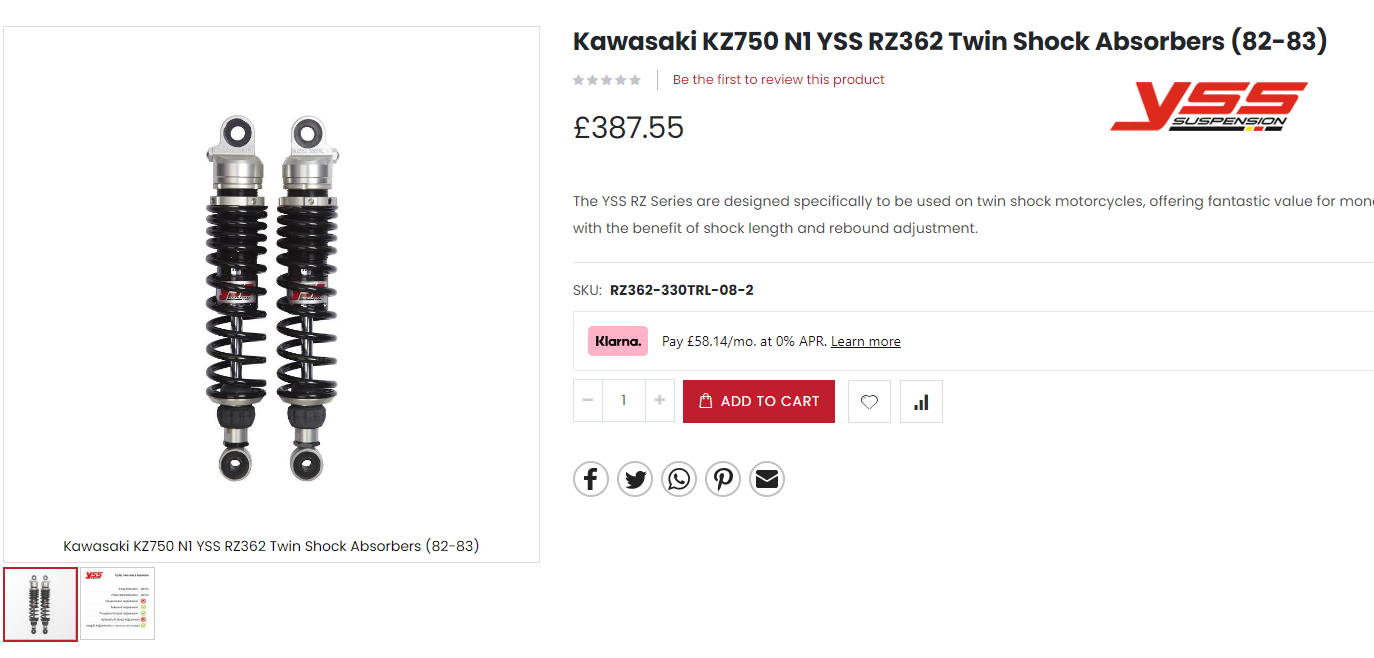Add product to wishlist heart icon

pos(869,401)
